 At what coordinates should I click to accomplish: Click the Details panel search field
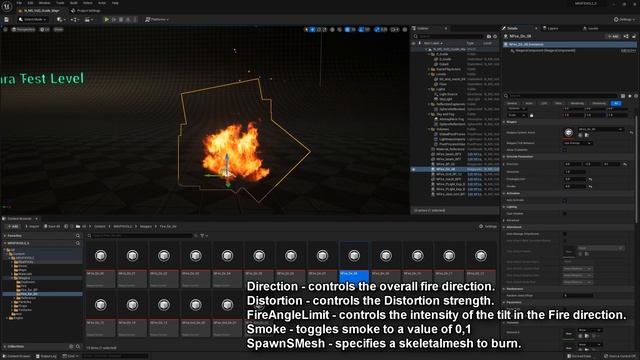click(x=563, y=96)
